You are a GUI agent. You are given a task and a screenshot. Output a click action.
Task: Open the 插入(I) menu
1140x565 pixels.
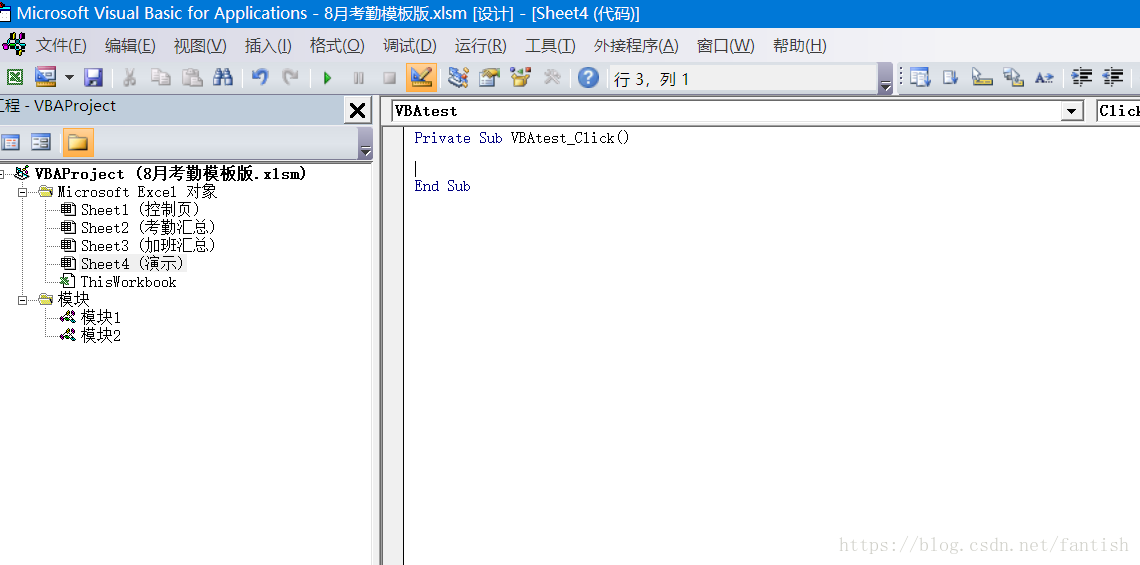[x=268, y=46]
